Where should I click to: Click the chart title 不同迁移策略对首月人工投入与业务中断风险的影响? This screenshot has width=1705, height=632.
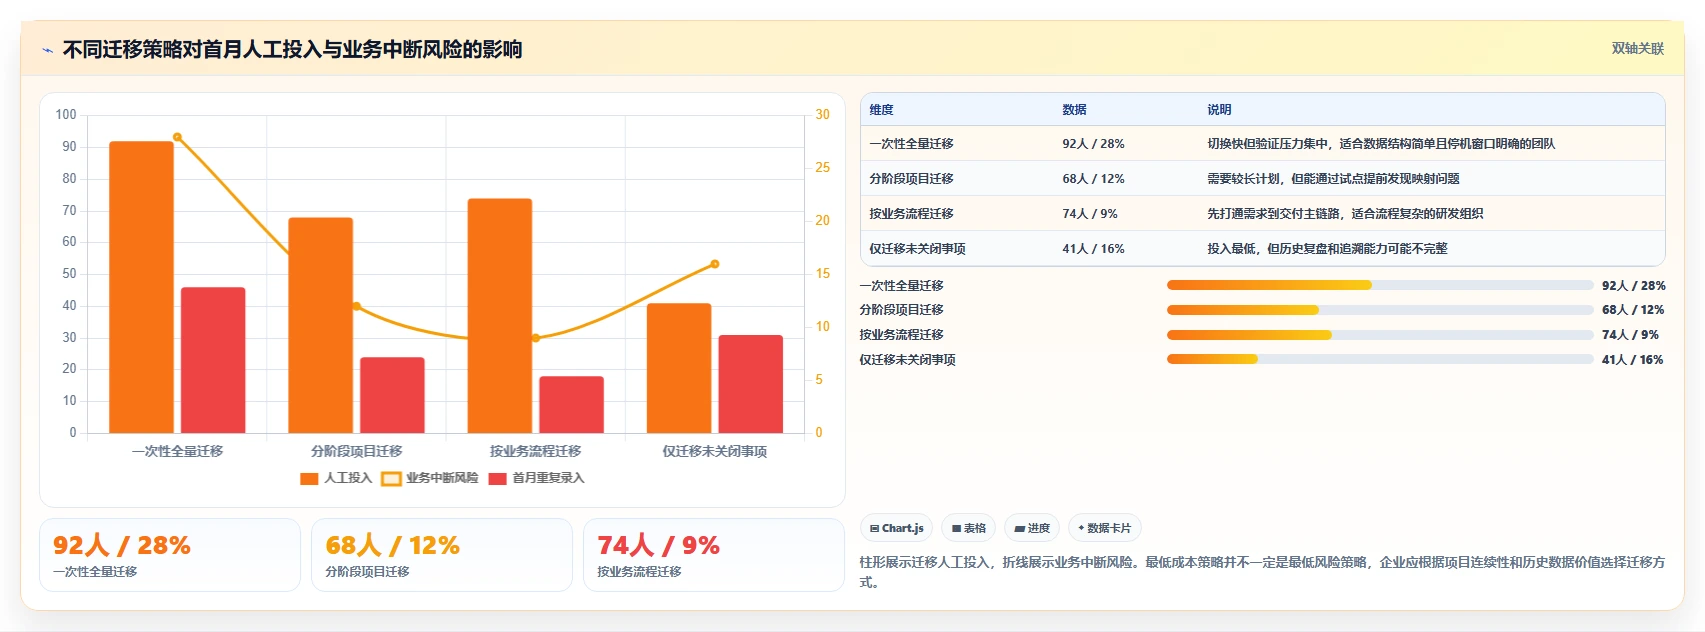pos(292,49)
